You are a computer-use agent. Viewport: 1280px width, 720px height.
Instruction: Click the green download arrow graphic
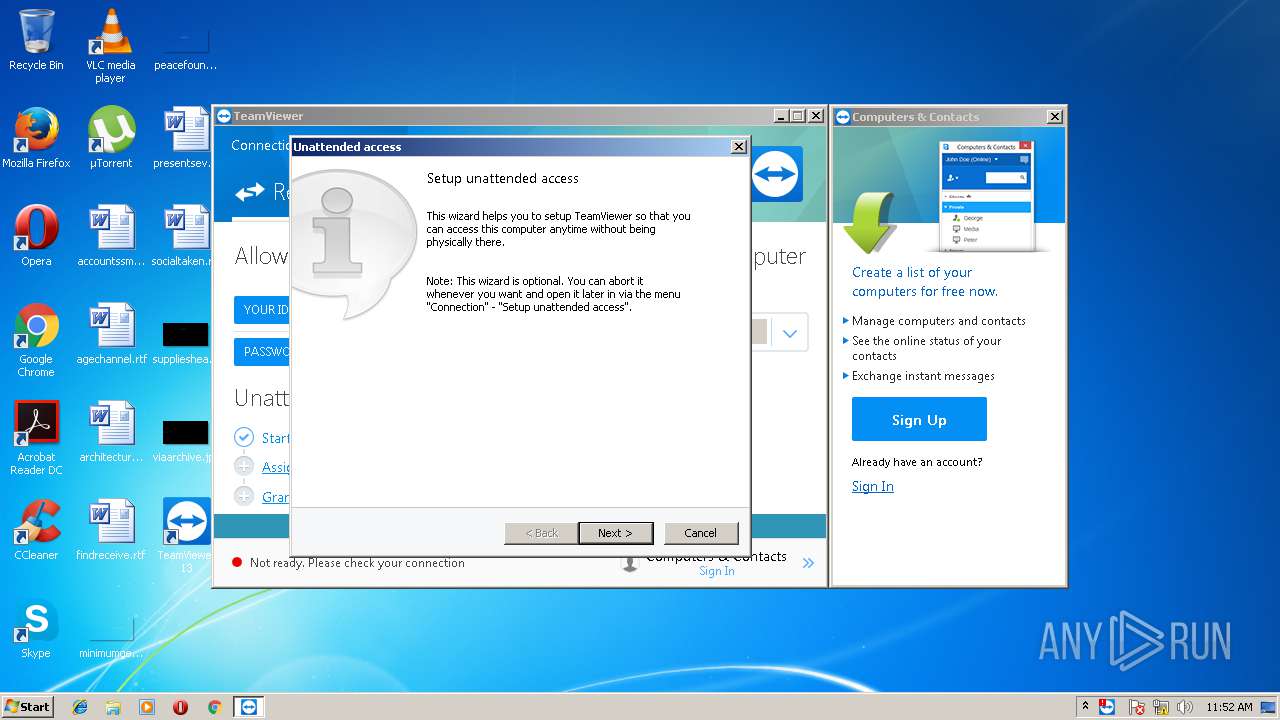click(869, 223)
